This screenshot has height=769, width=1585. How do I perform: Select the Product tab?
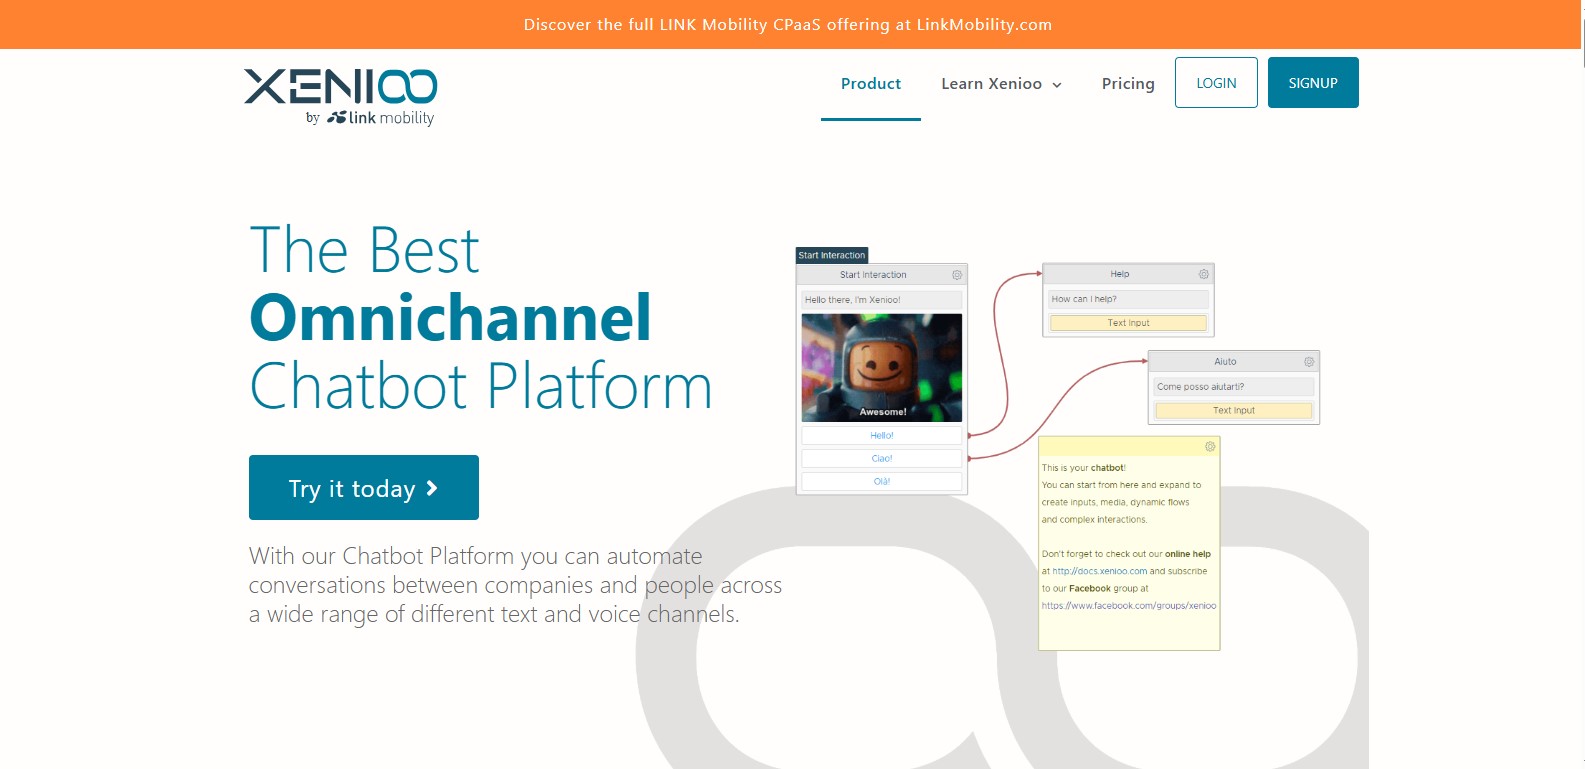(x=870, y=84)
